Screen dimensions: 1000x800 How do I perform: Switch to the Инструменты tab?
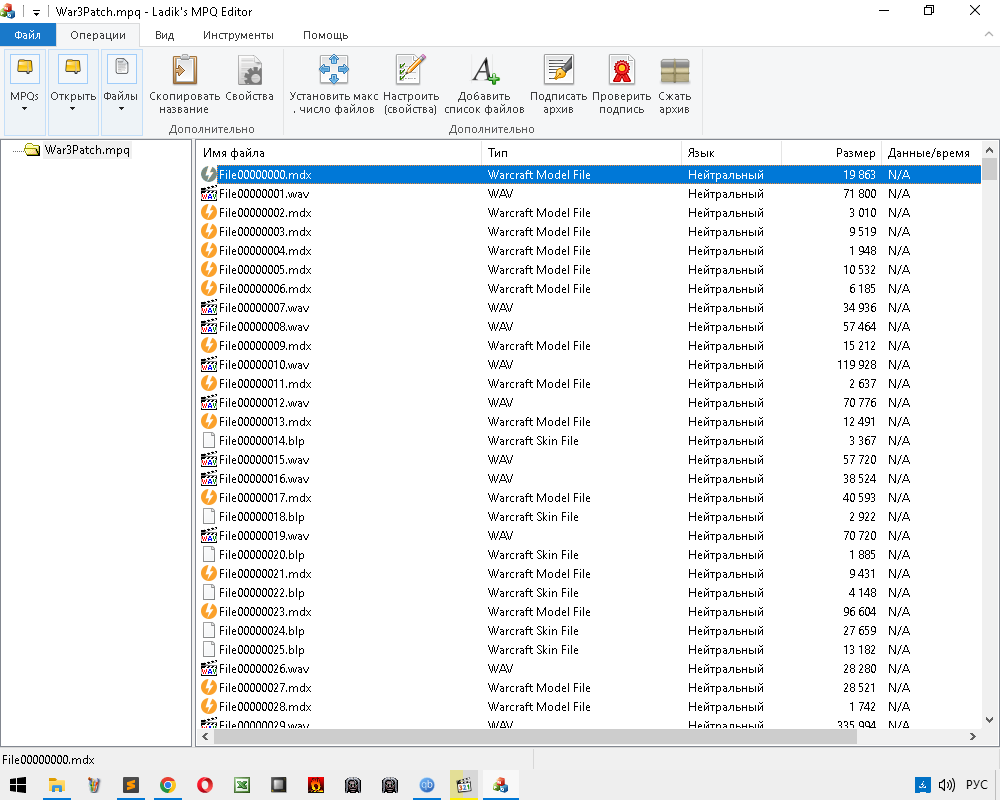pyautogui.click(x=239, y=35)
